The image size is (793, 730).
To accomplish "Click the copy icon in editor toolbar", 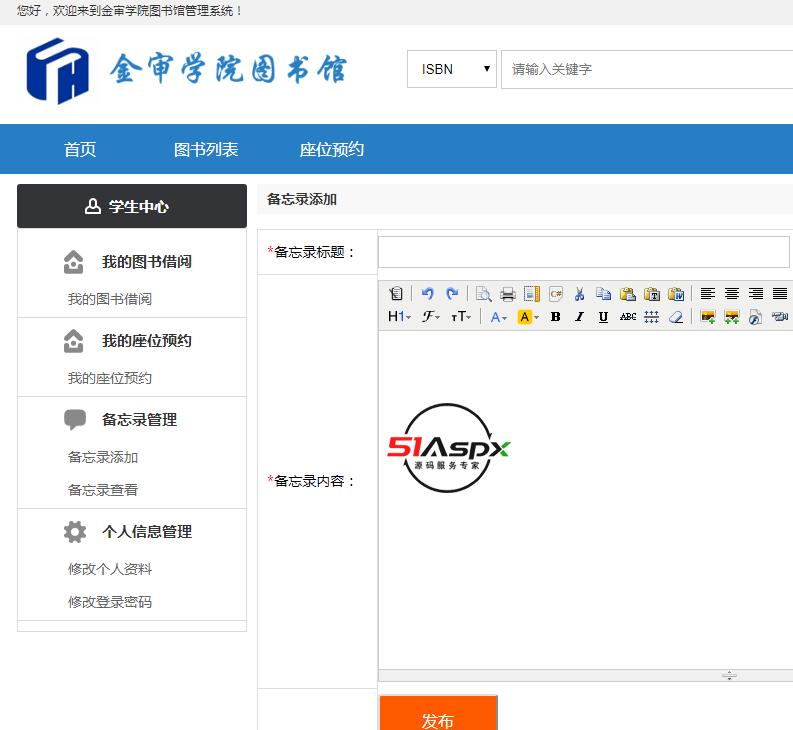I will tap(603, 293).
